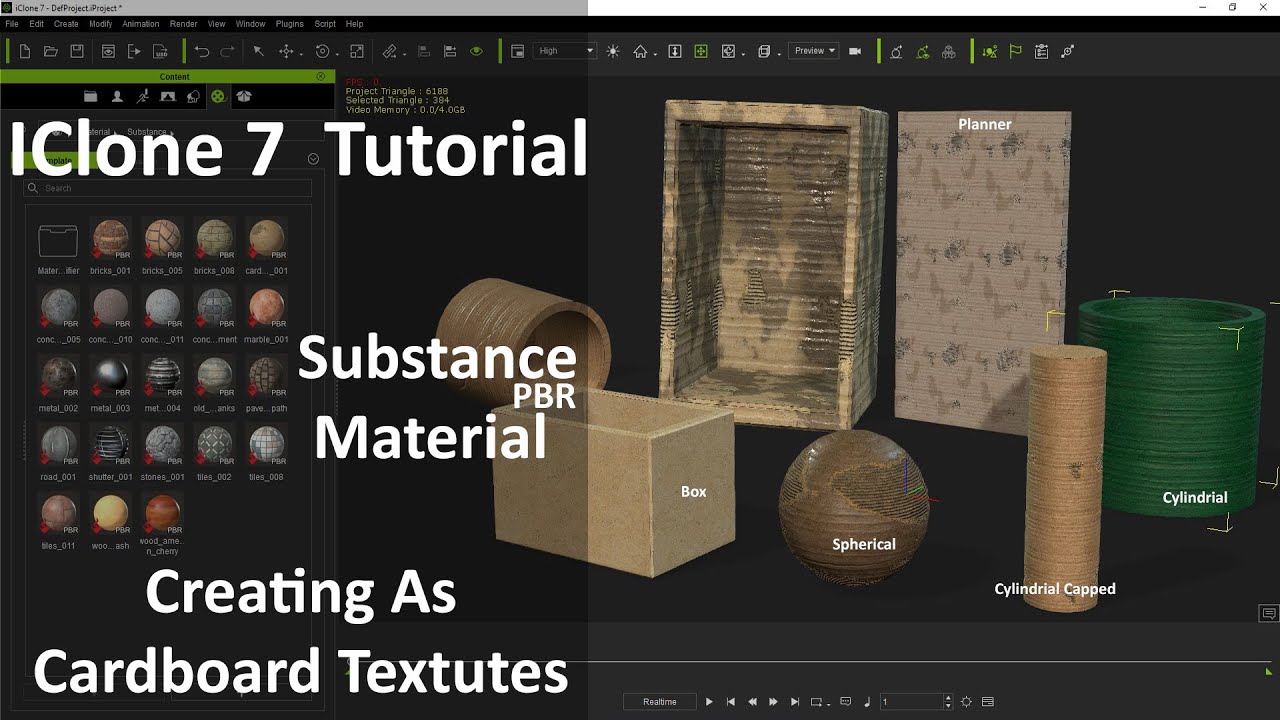
Task: Click the sun atmosphere icon
Action: [613, 51]
